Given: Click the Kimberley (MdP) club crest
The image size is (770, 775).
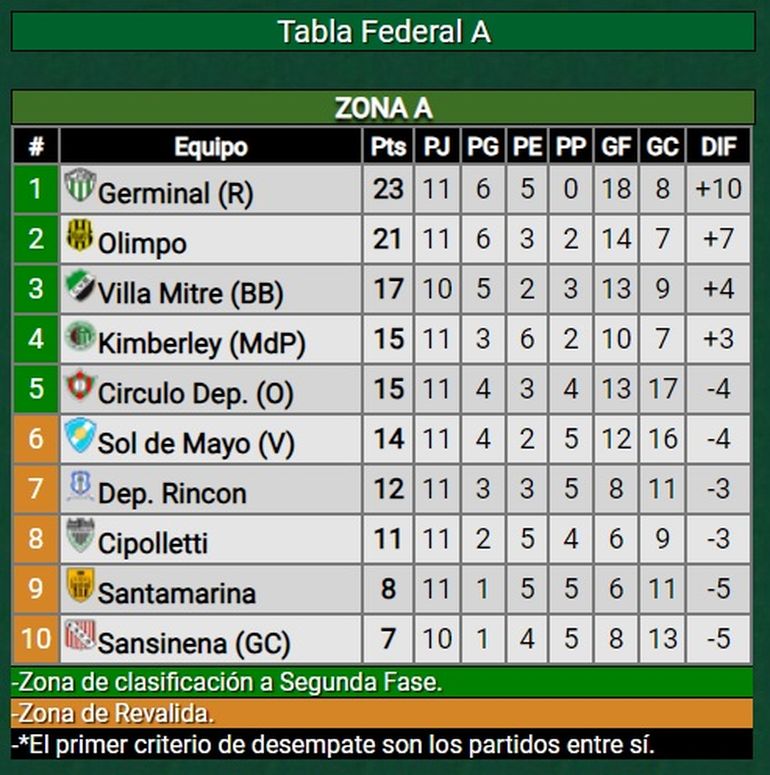Looking at the screenshot, I should click(x=79, y=336).
